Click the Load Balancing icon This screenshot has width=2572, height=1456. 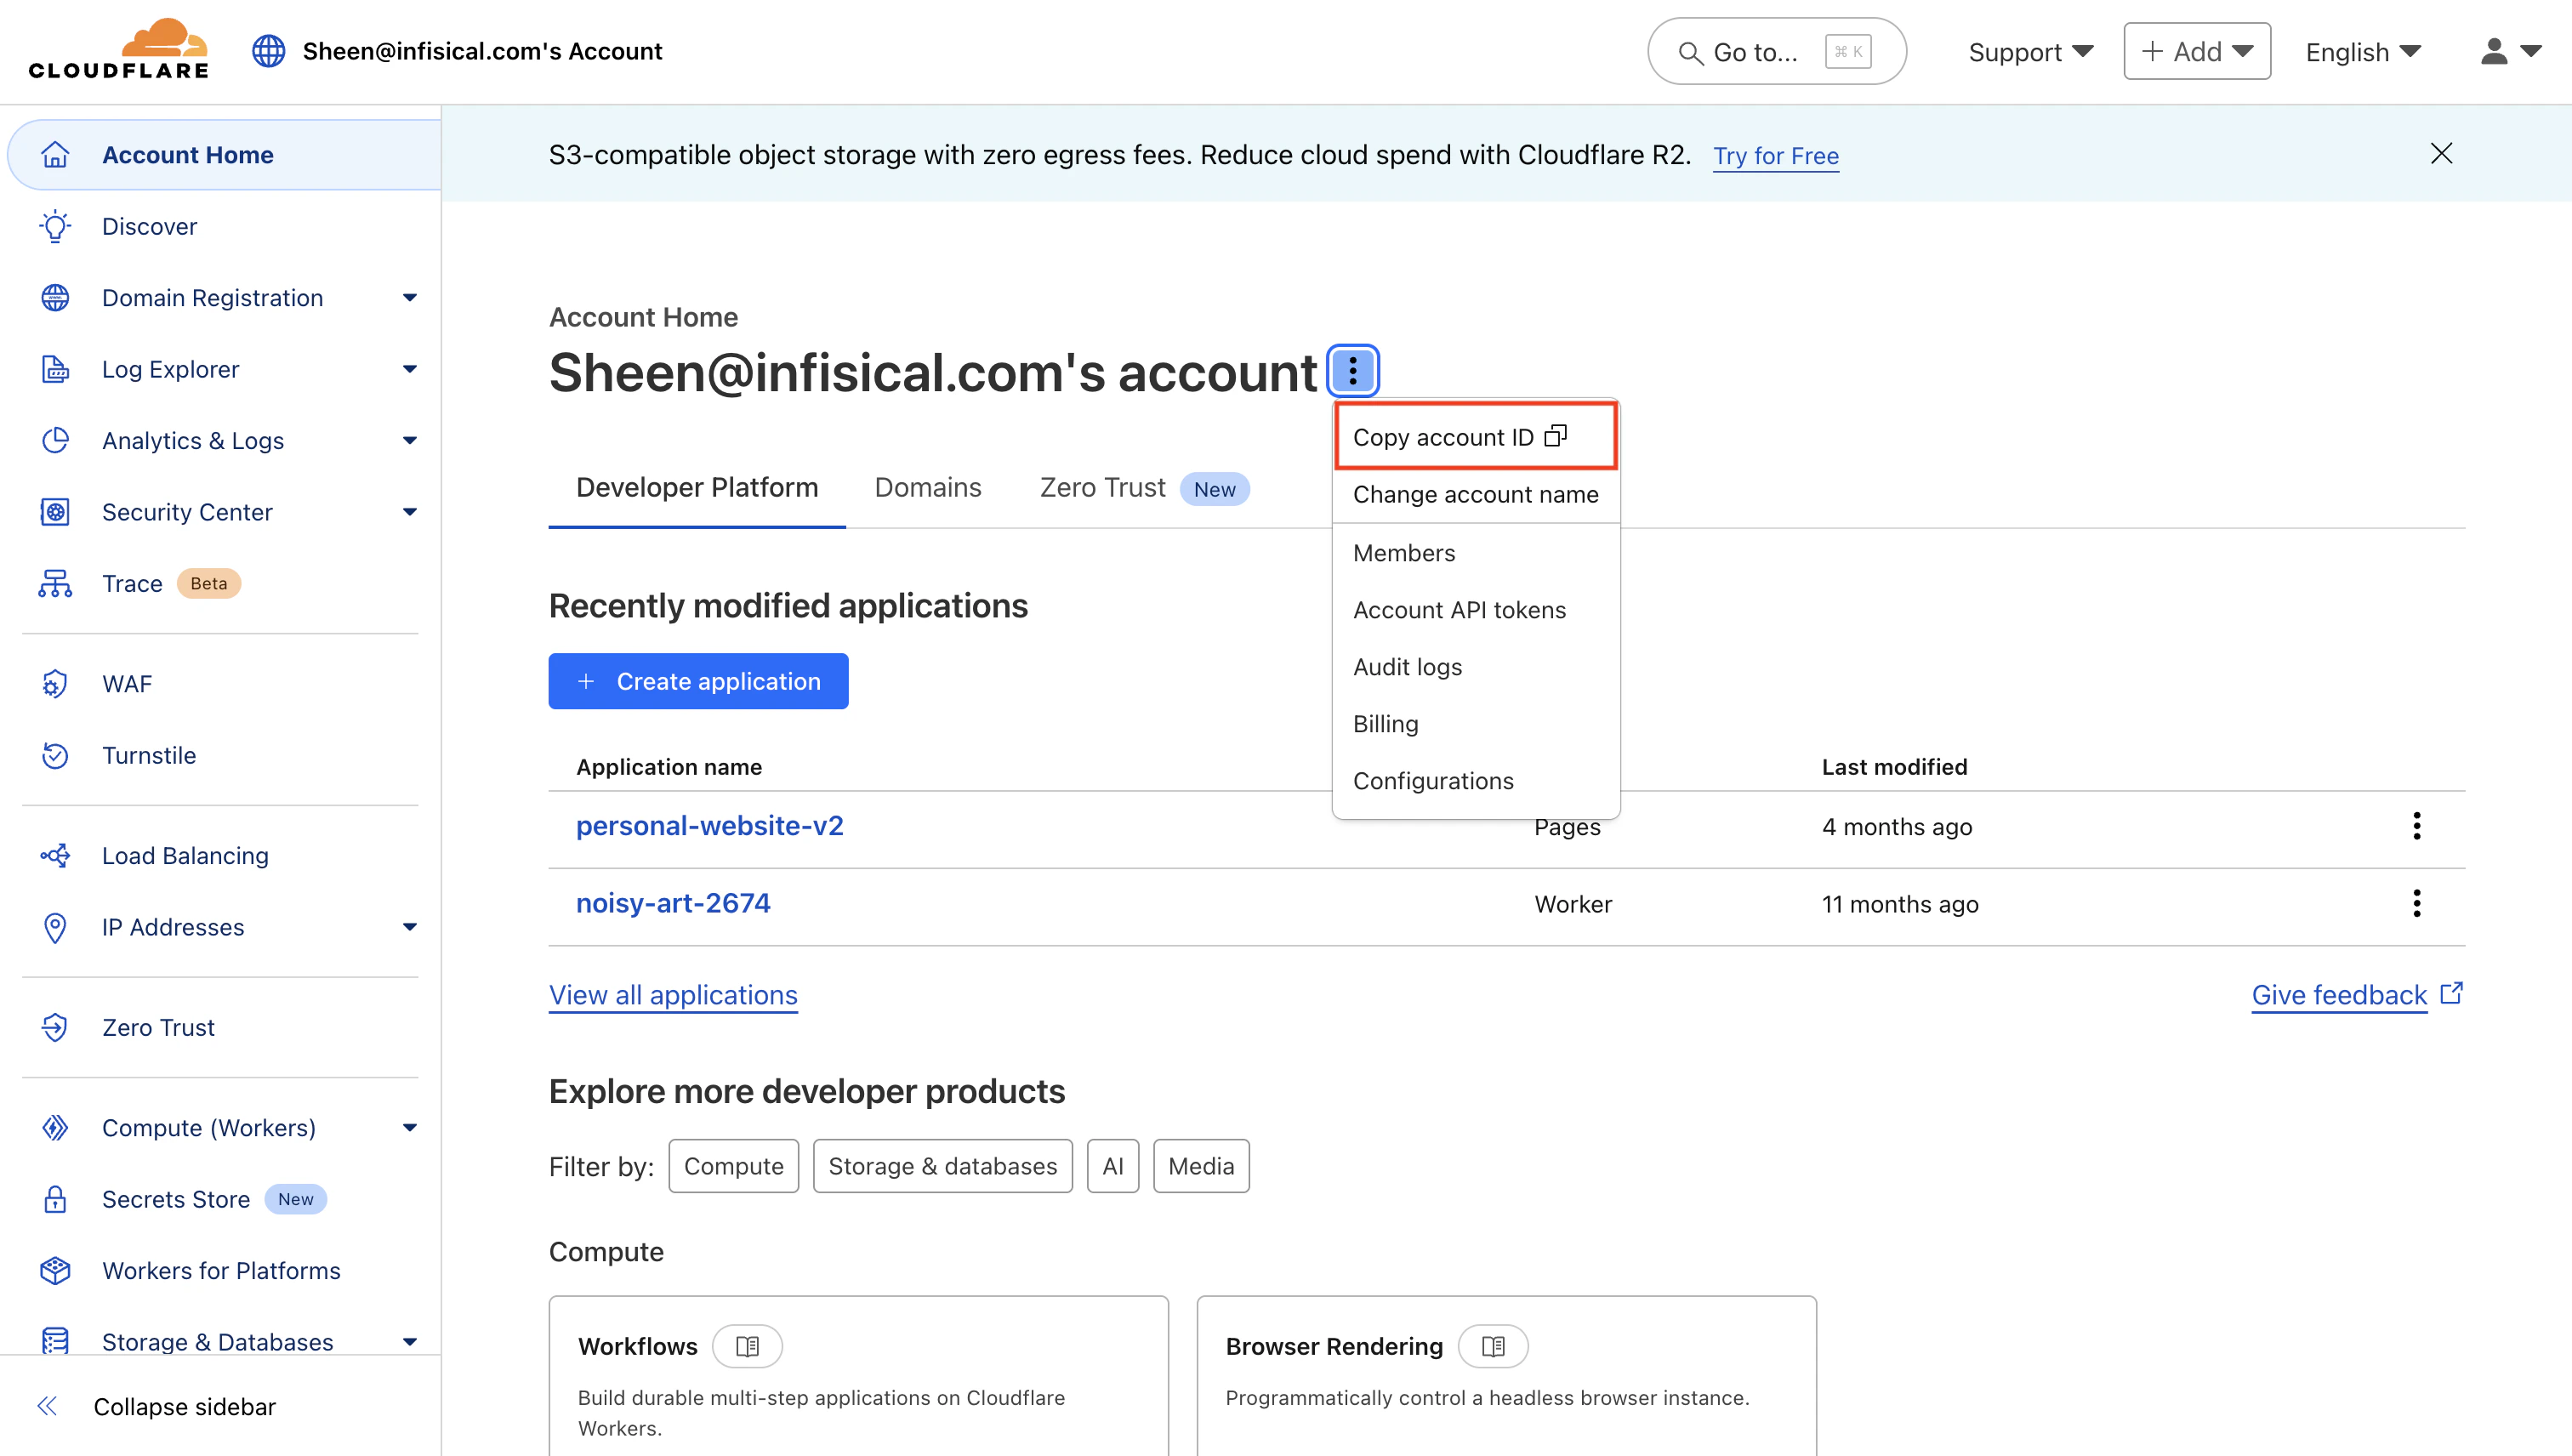point(55,855)
